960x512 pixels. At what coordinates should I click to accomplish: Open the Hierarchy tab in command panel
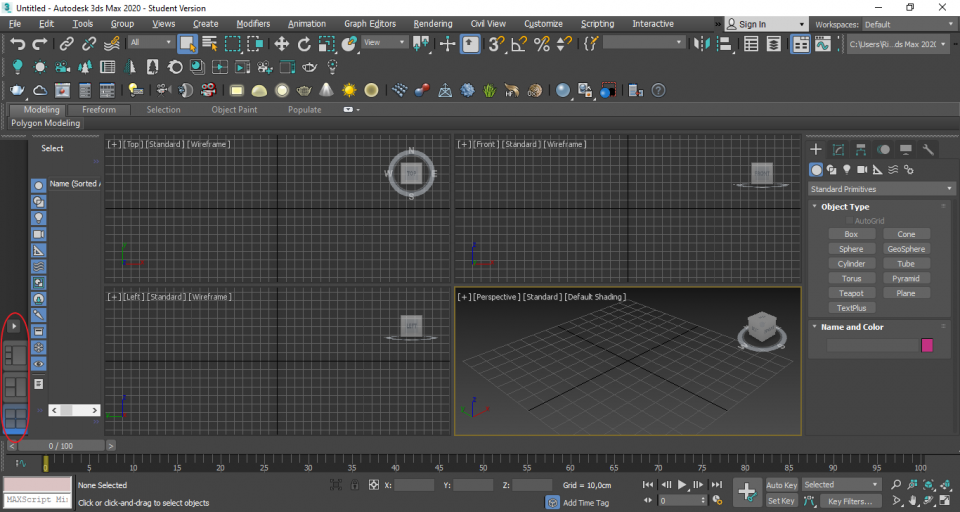click(x=861, y=149)
